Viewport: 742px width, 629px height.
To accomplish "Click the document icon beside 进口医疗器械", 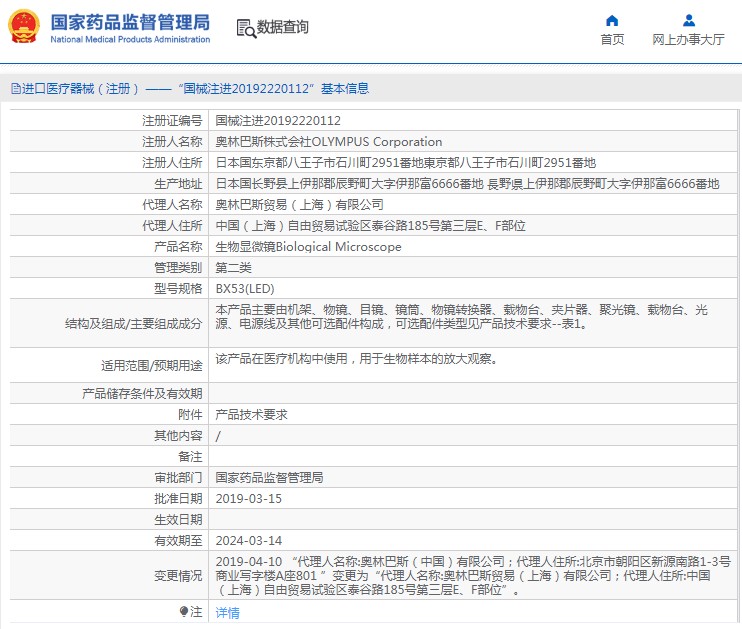I will pyautogui.click(x=16, y=89).
